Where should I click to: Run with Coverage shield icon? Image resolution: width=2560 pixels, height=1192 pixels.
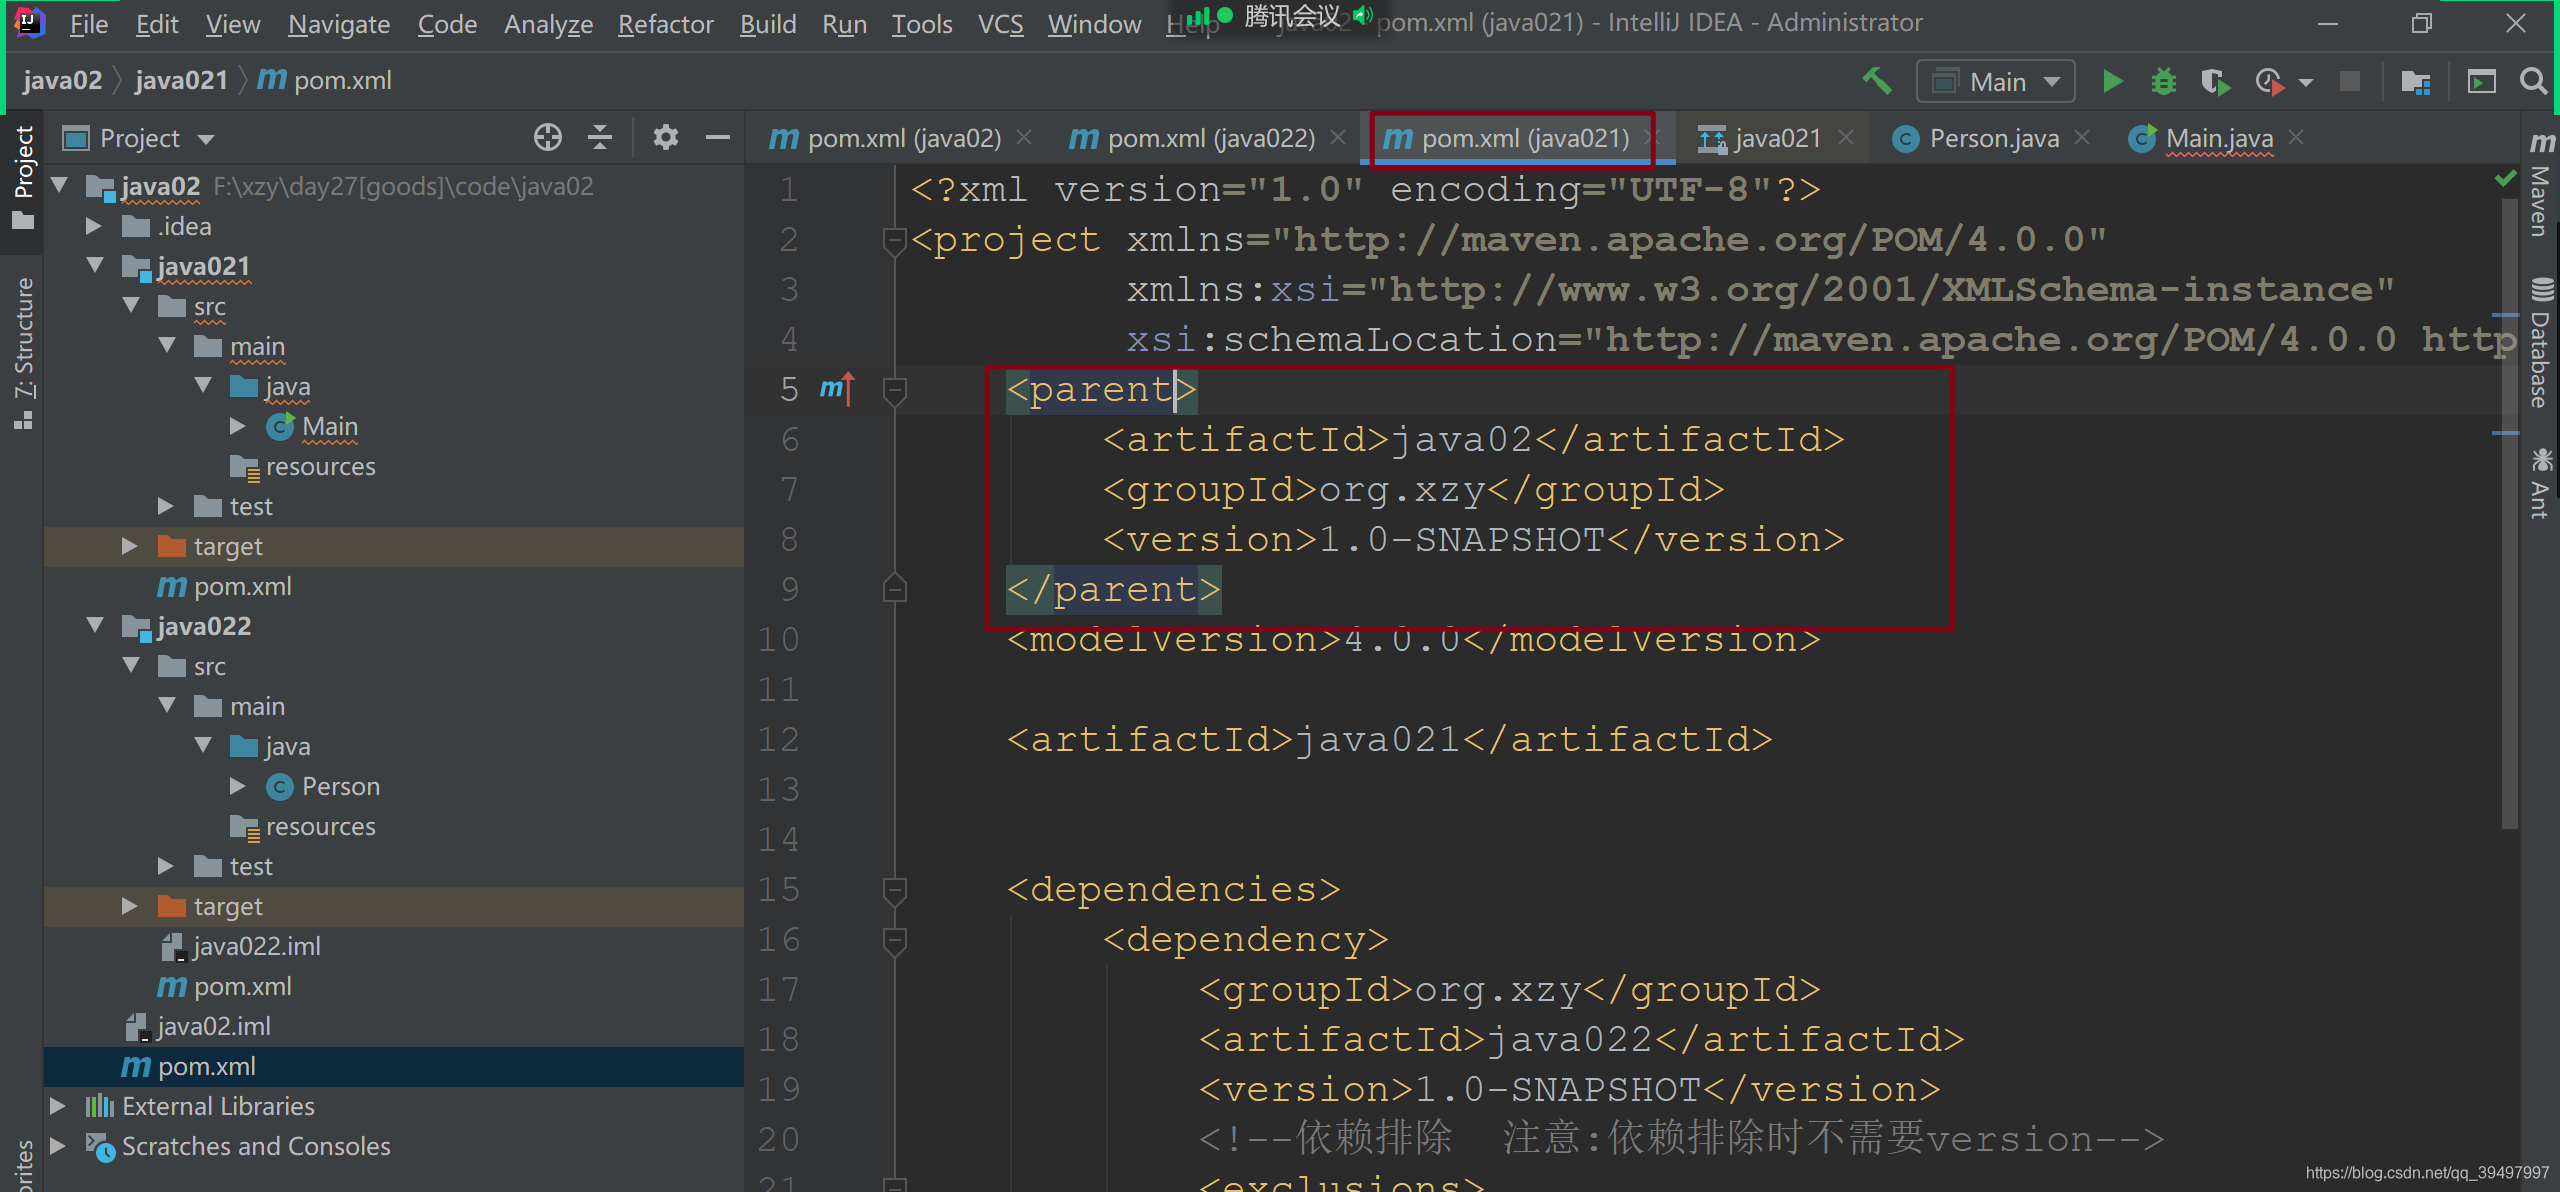tap(2214, 82)
